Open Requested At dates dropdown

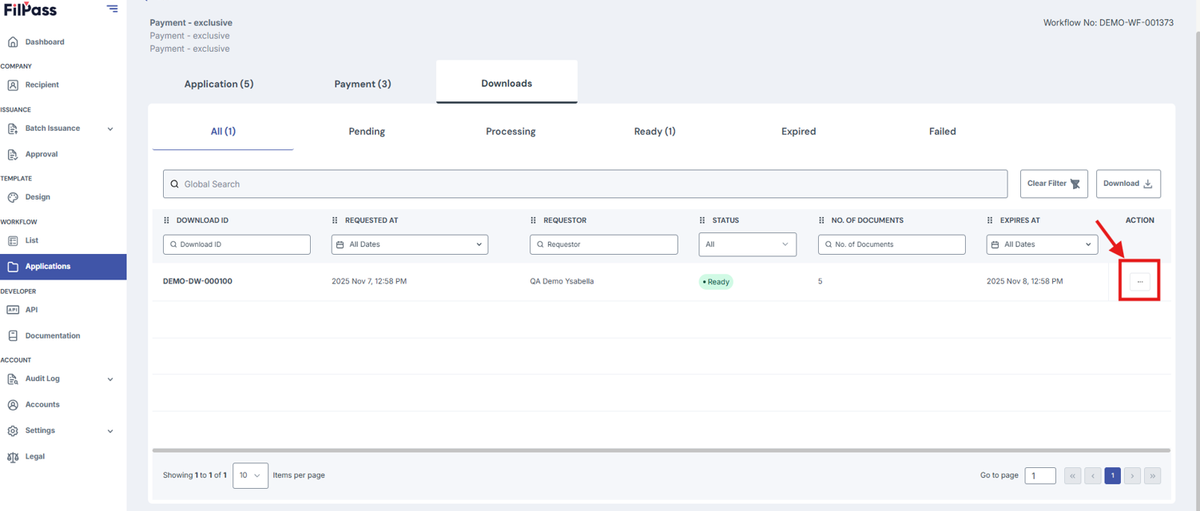click(410, 244)
